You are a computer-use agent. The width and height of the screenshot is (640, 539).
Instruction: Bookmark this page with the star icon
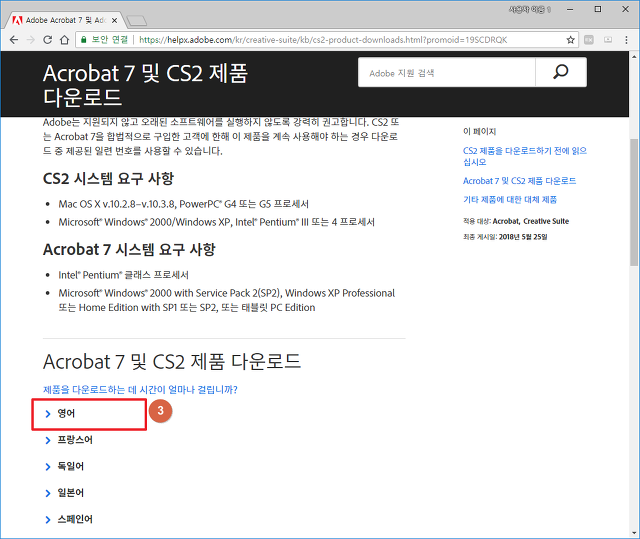pos(570,40)
